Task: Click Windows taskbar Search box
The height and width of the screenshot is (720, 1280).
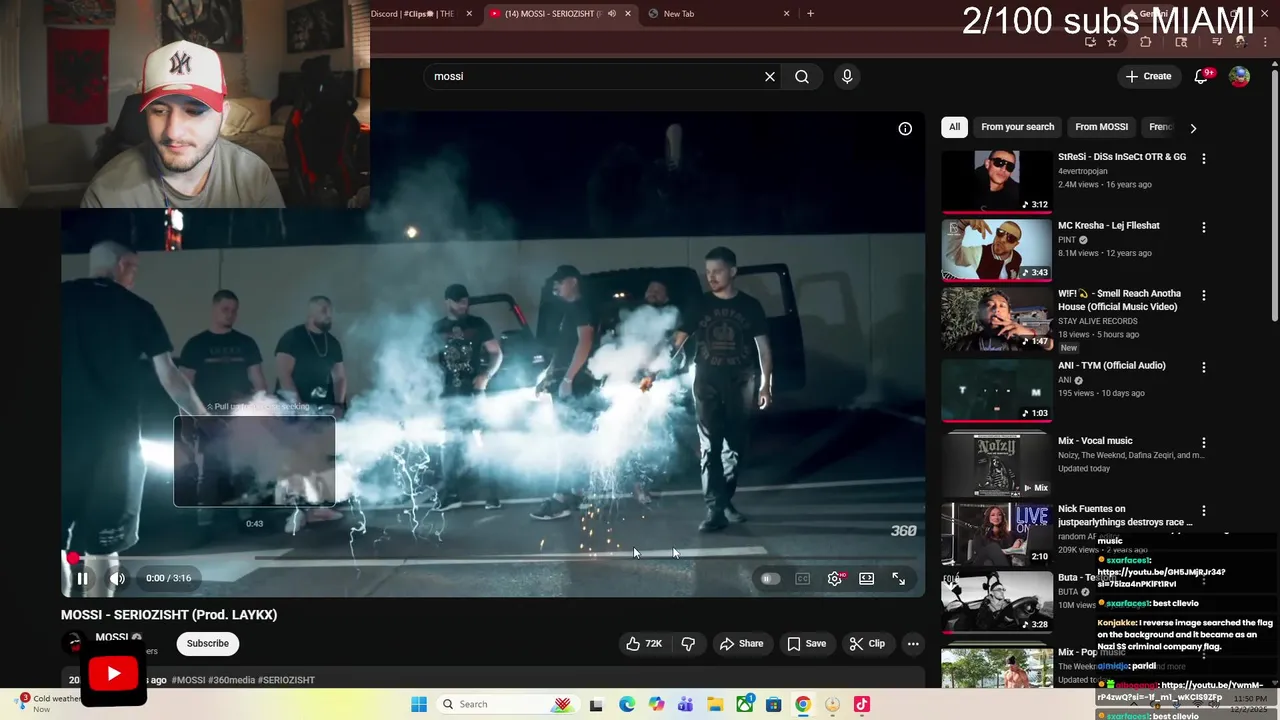Action: [x=508, y=704]
